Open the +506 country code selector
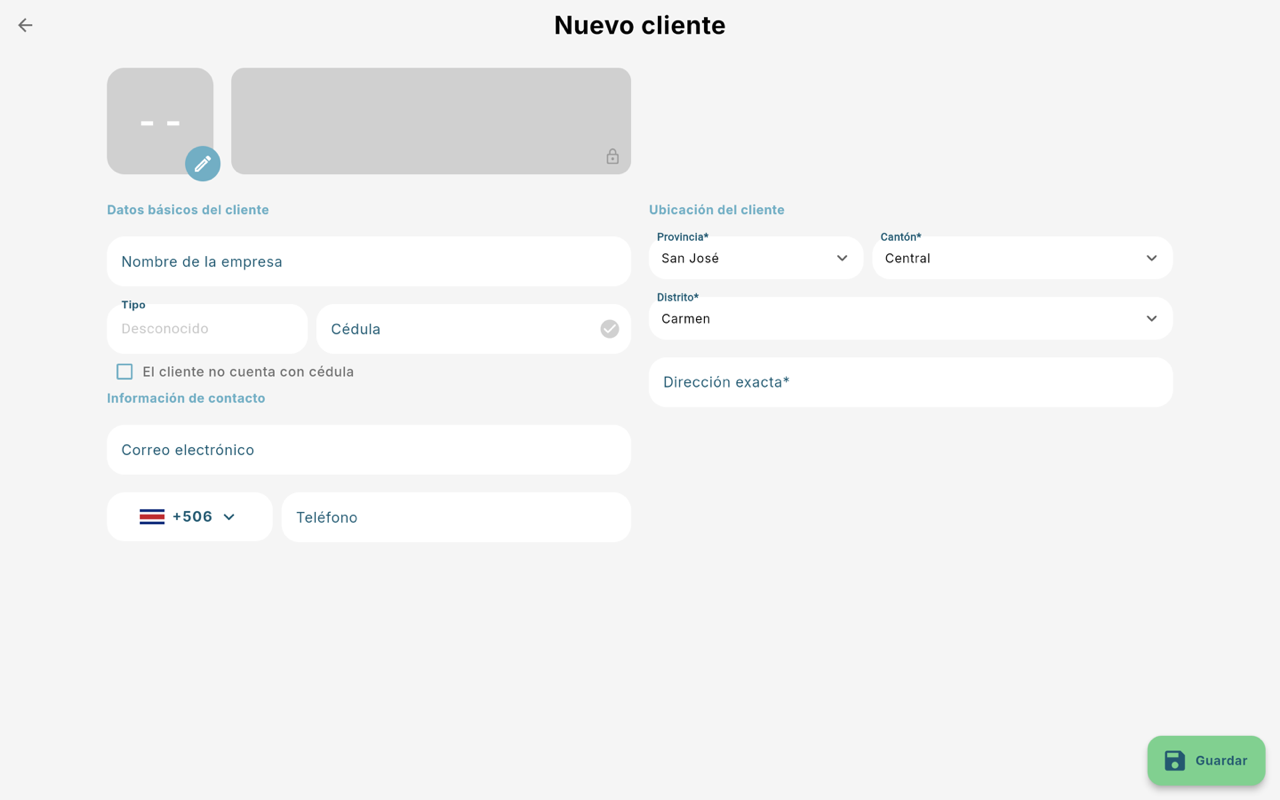 coord(190,517)
